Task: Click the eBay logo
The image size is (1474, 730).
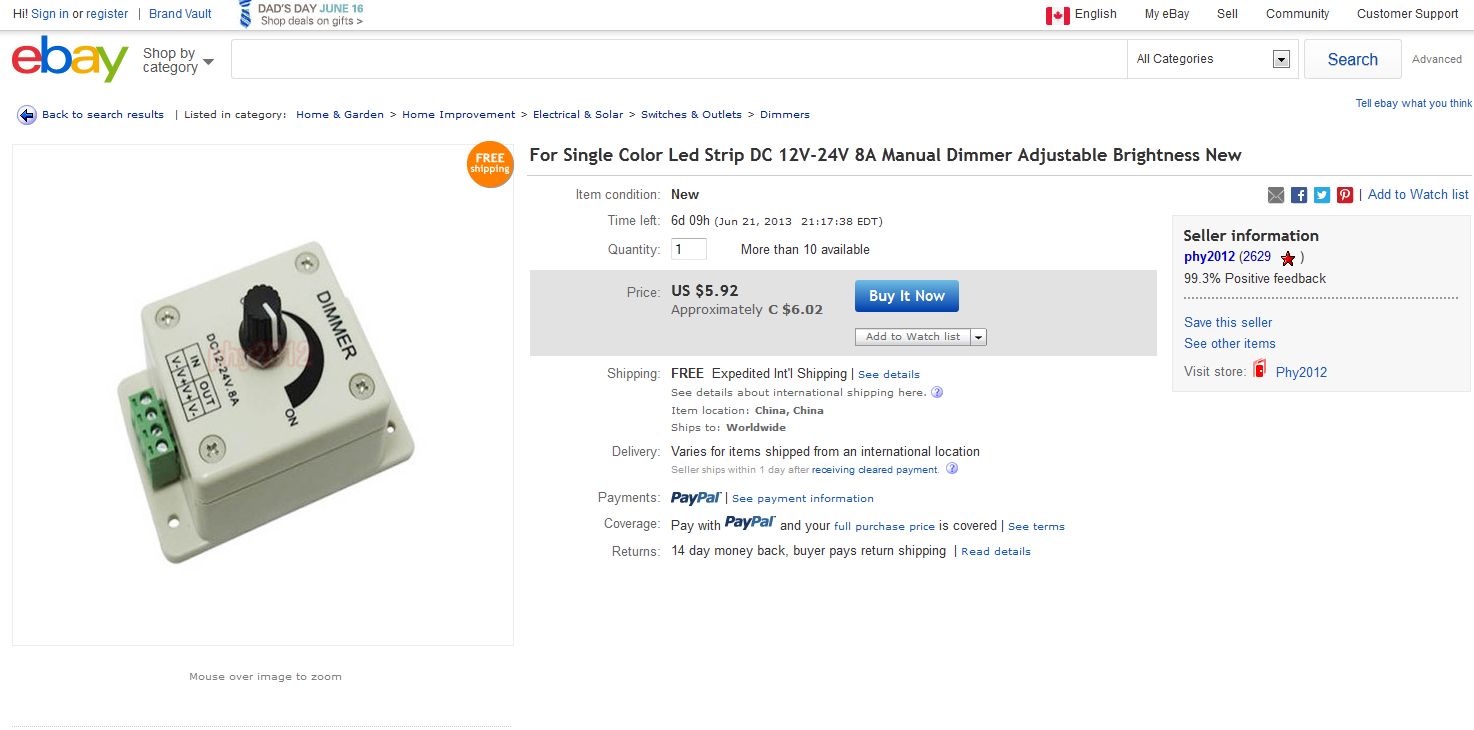Action: (69, 59)
